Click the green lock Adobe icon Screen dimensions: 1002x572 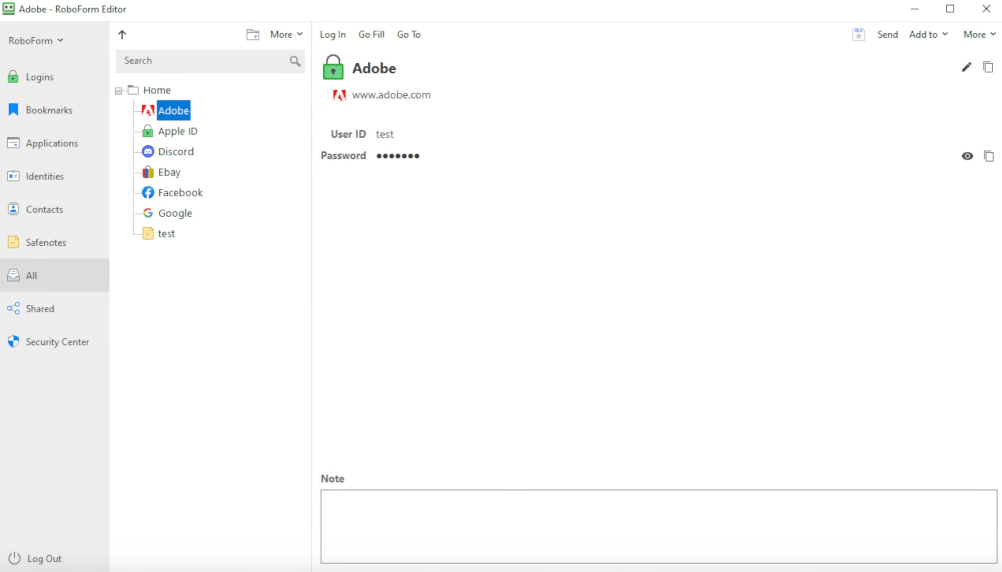[x=333, y=67]
